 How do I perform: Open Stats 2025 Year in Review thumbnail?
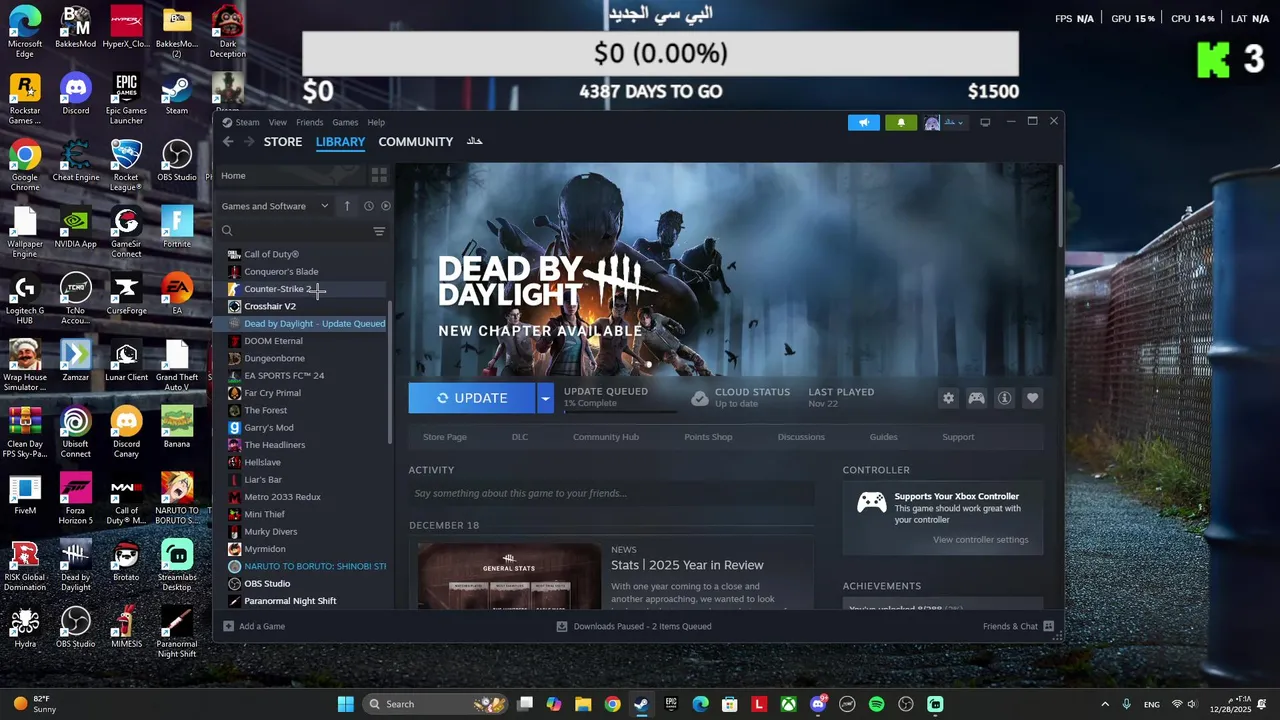(x=509, y=576)
